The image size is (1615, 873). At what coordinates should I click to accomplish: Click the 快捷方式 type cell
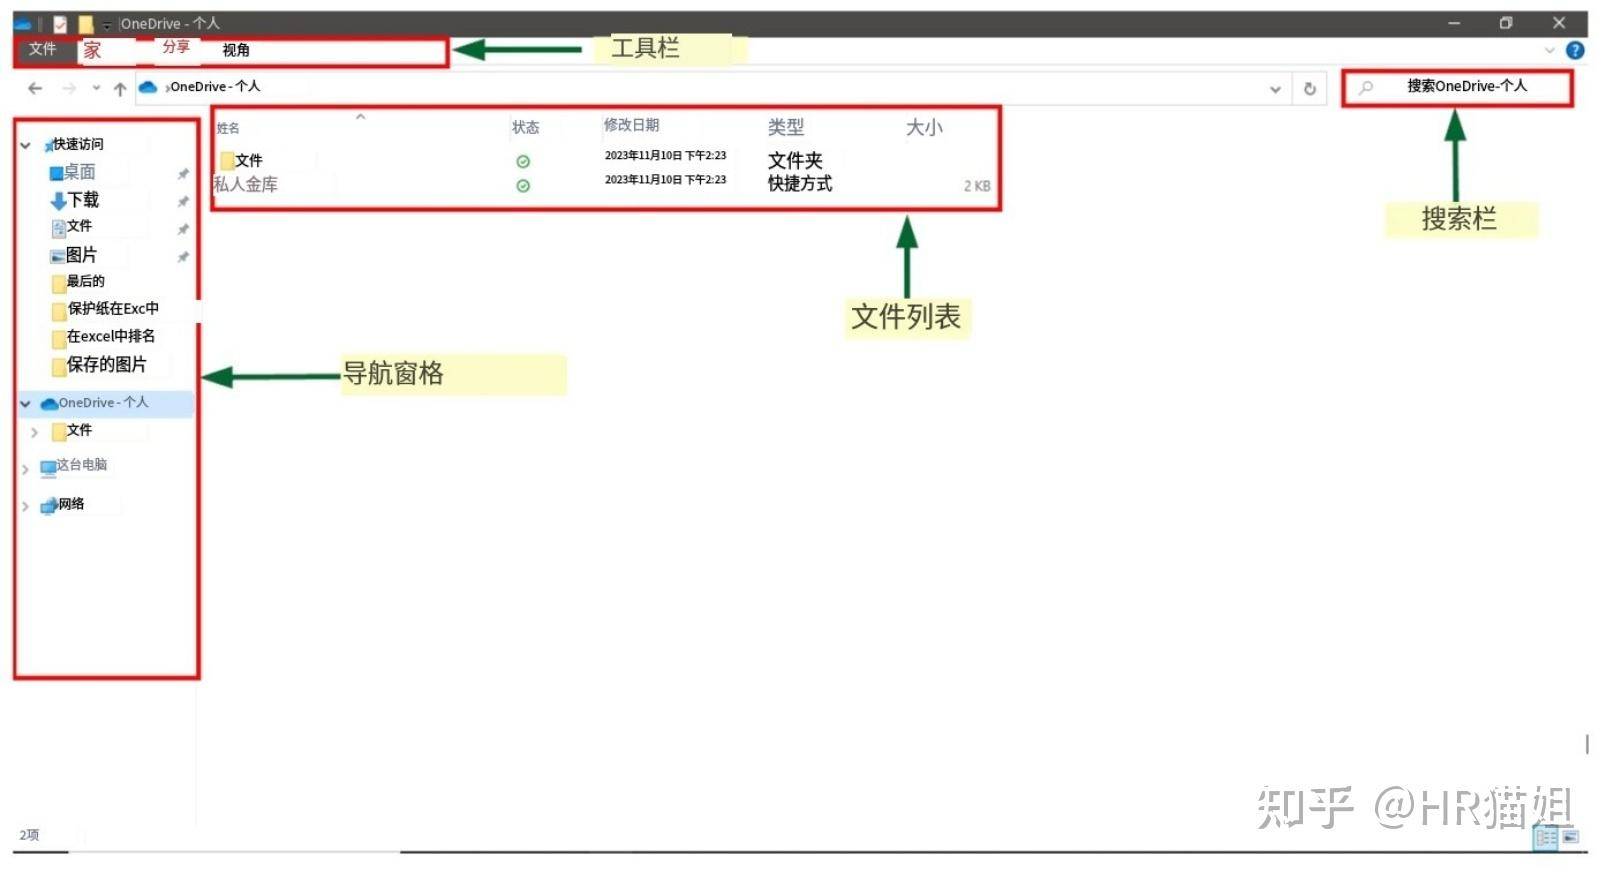[x=800, y=184]
